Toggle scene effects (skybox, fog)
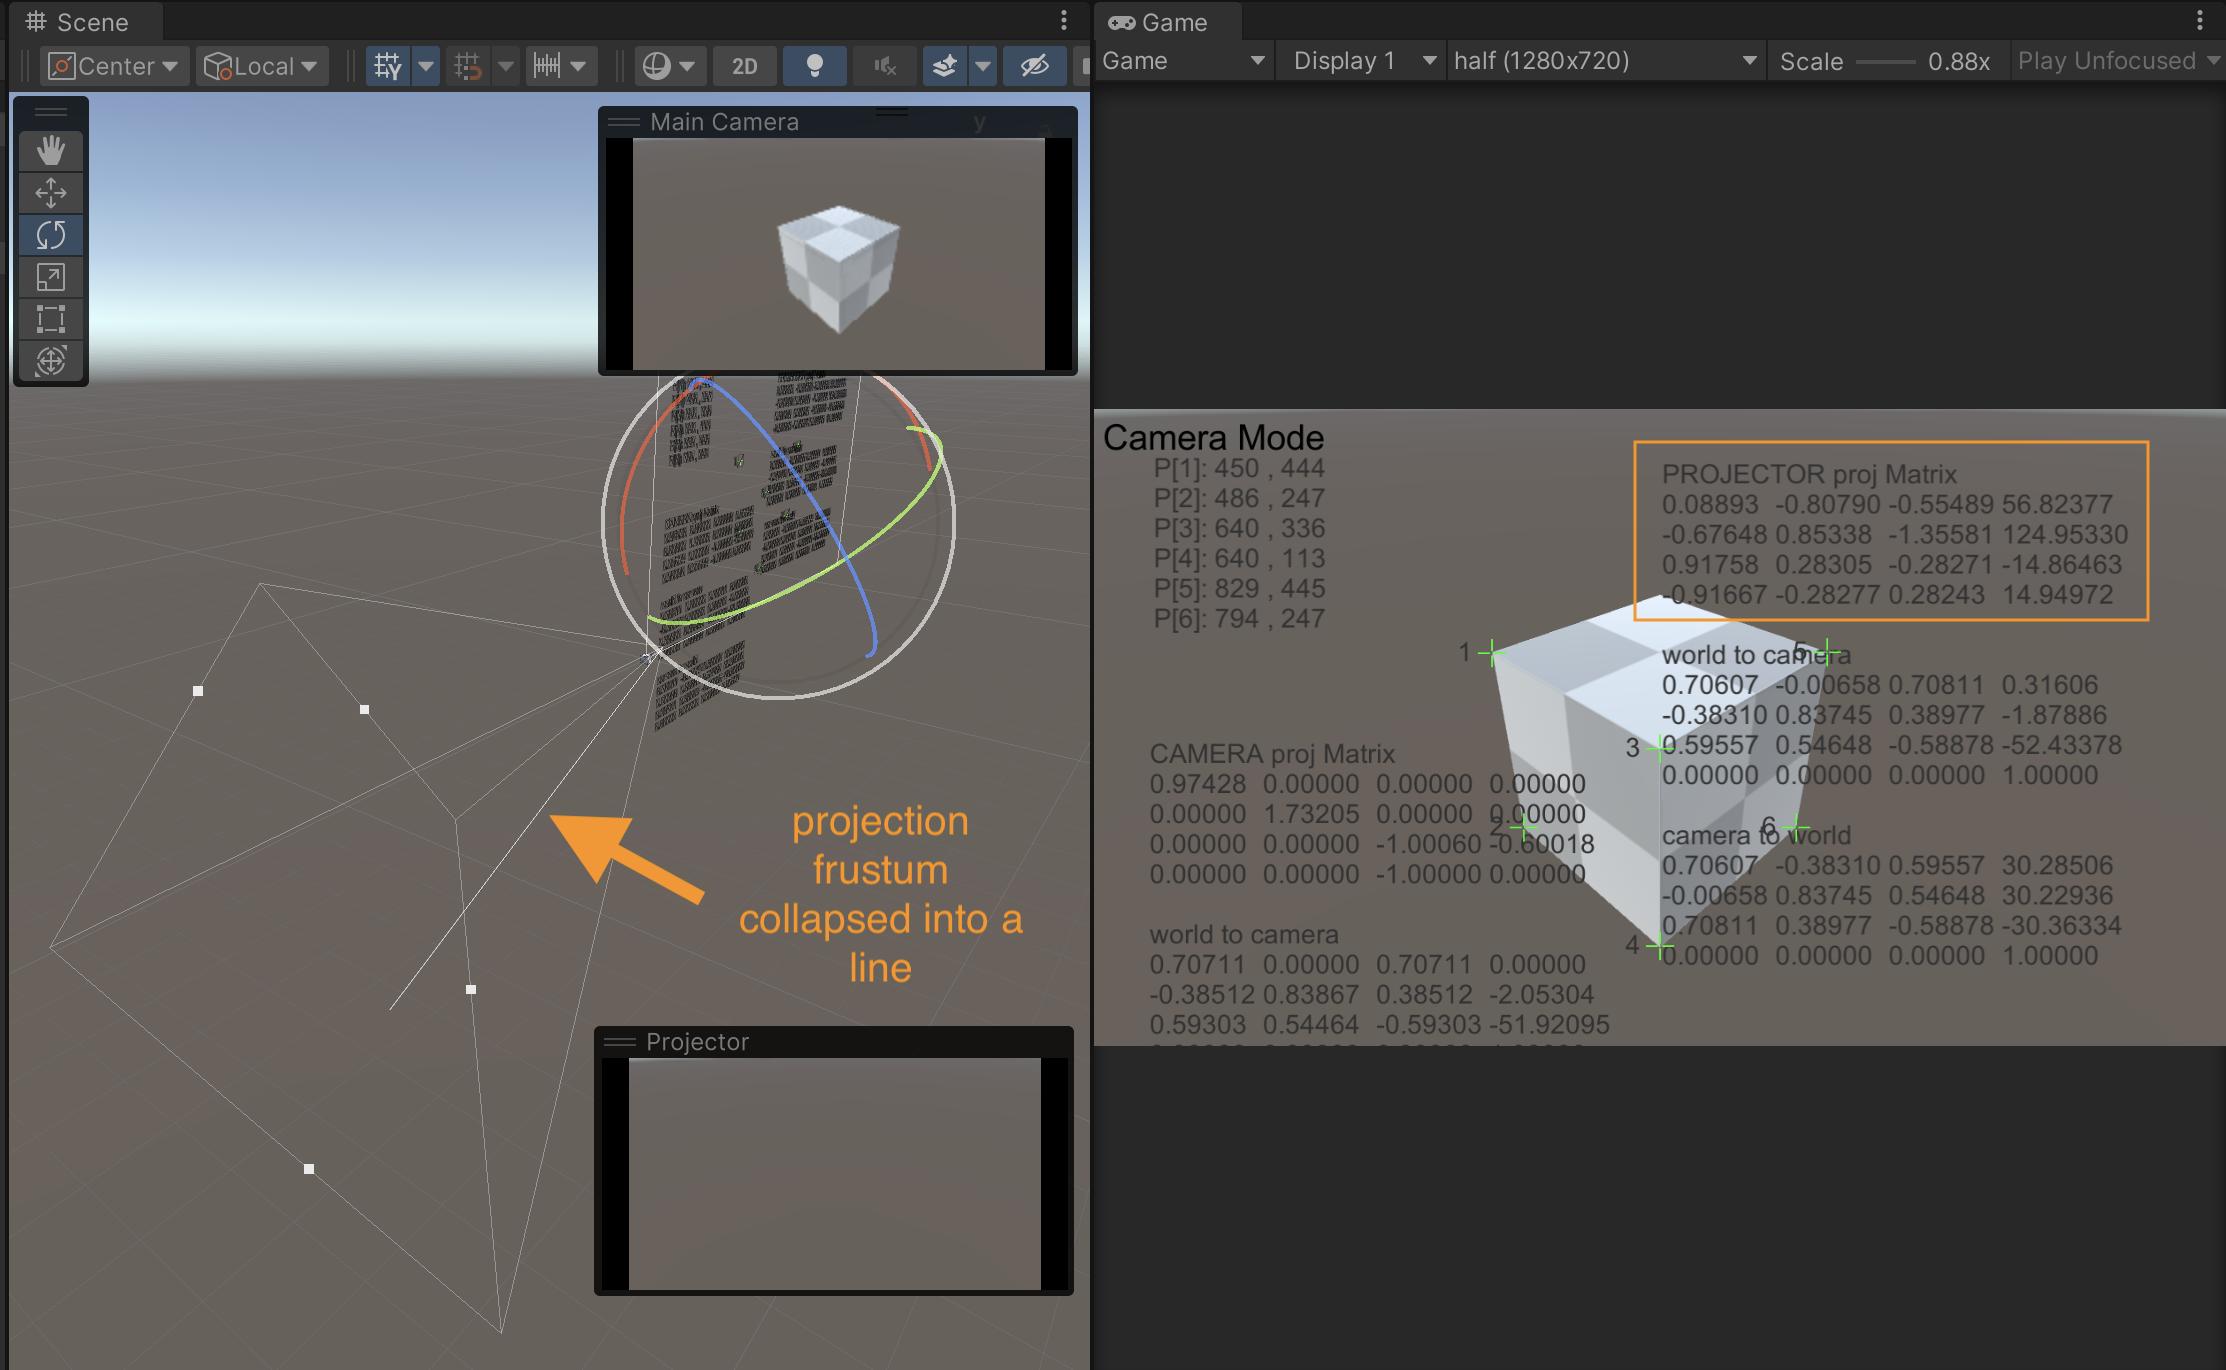Image resolution: width=2226 pixels, height=1370 pixels. 944,66
